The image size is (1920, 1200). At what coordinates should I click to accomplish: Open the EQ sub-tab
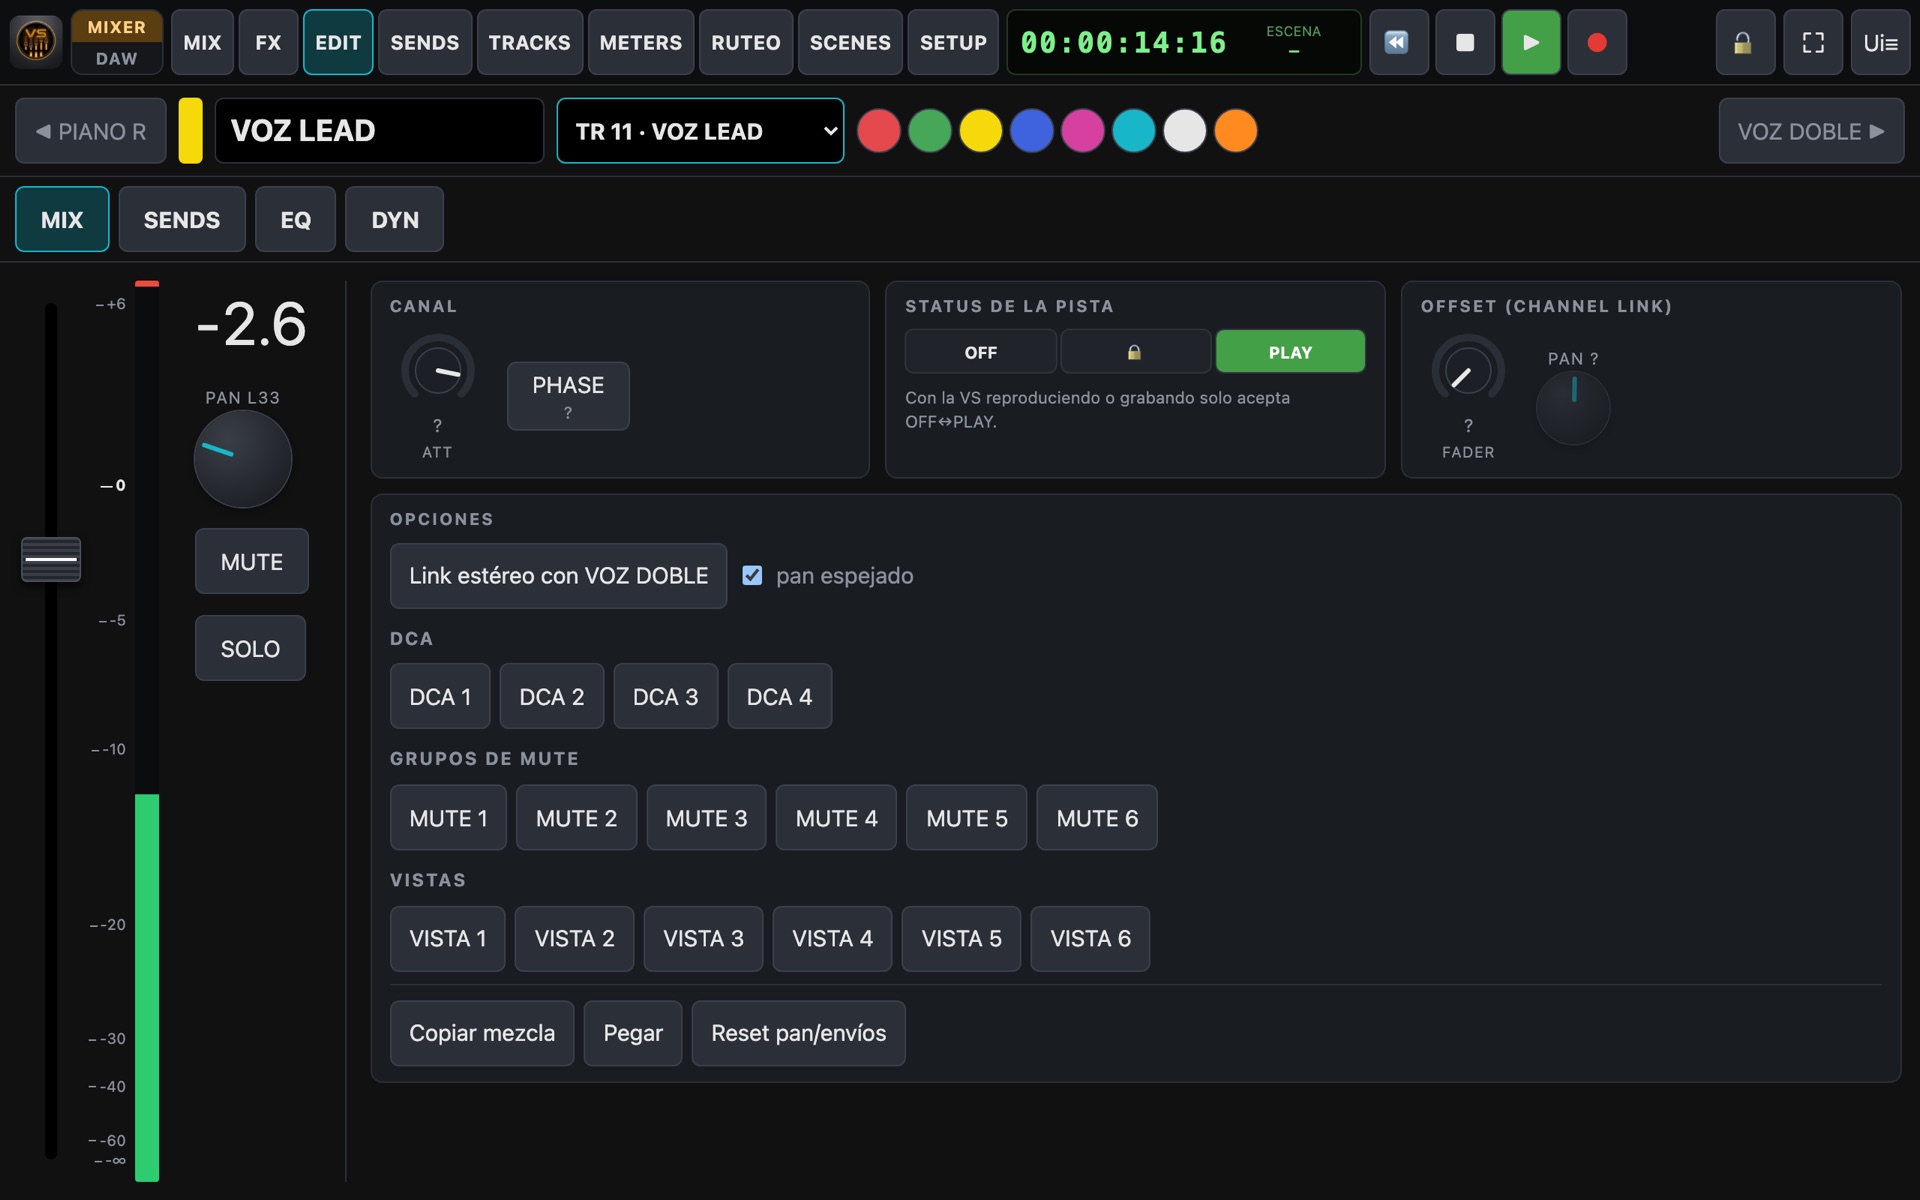click(295, 219)
